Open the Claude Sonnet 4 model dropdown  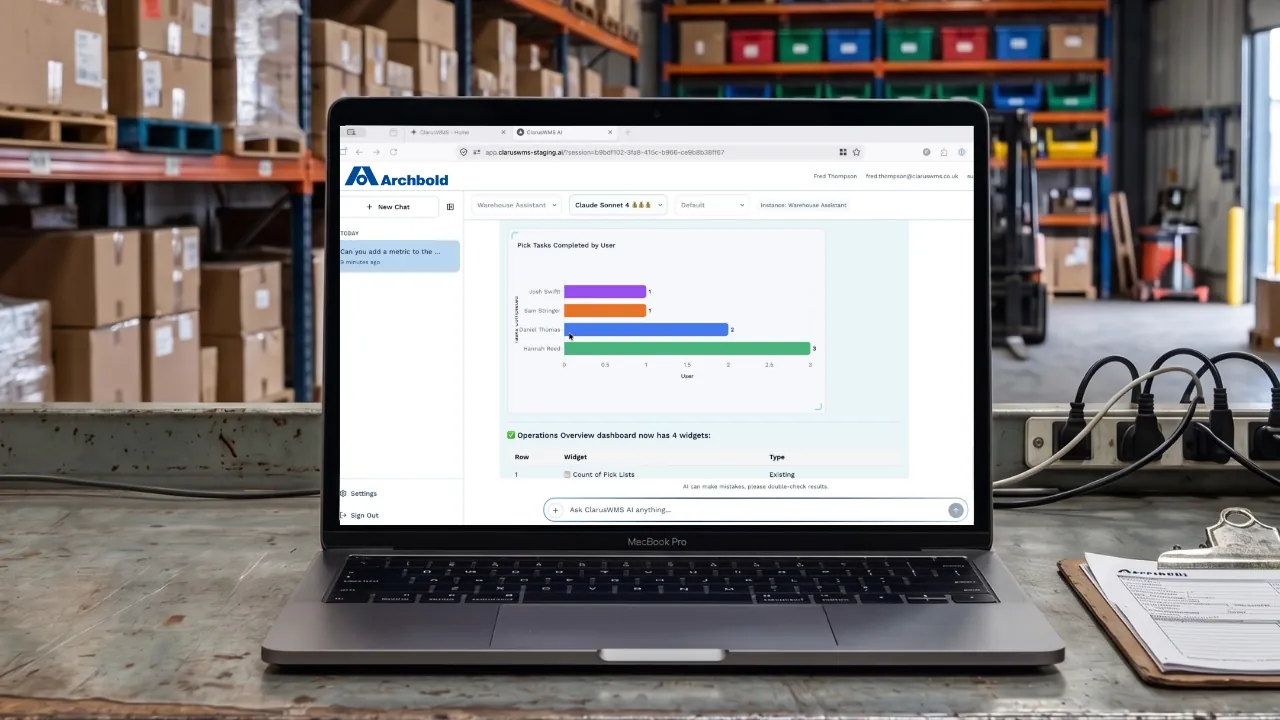[618, 205]
